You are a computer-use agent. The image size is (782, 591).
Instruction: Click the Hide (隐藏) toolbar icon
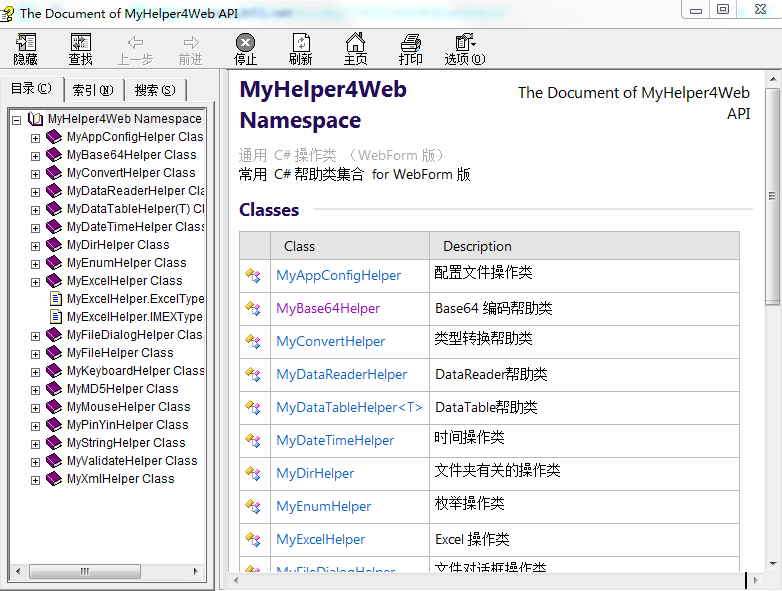pos(25,43)
